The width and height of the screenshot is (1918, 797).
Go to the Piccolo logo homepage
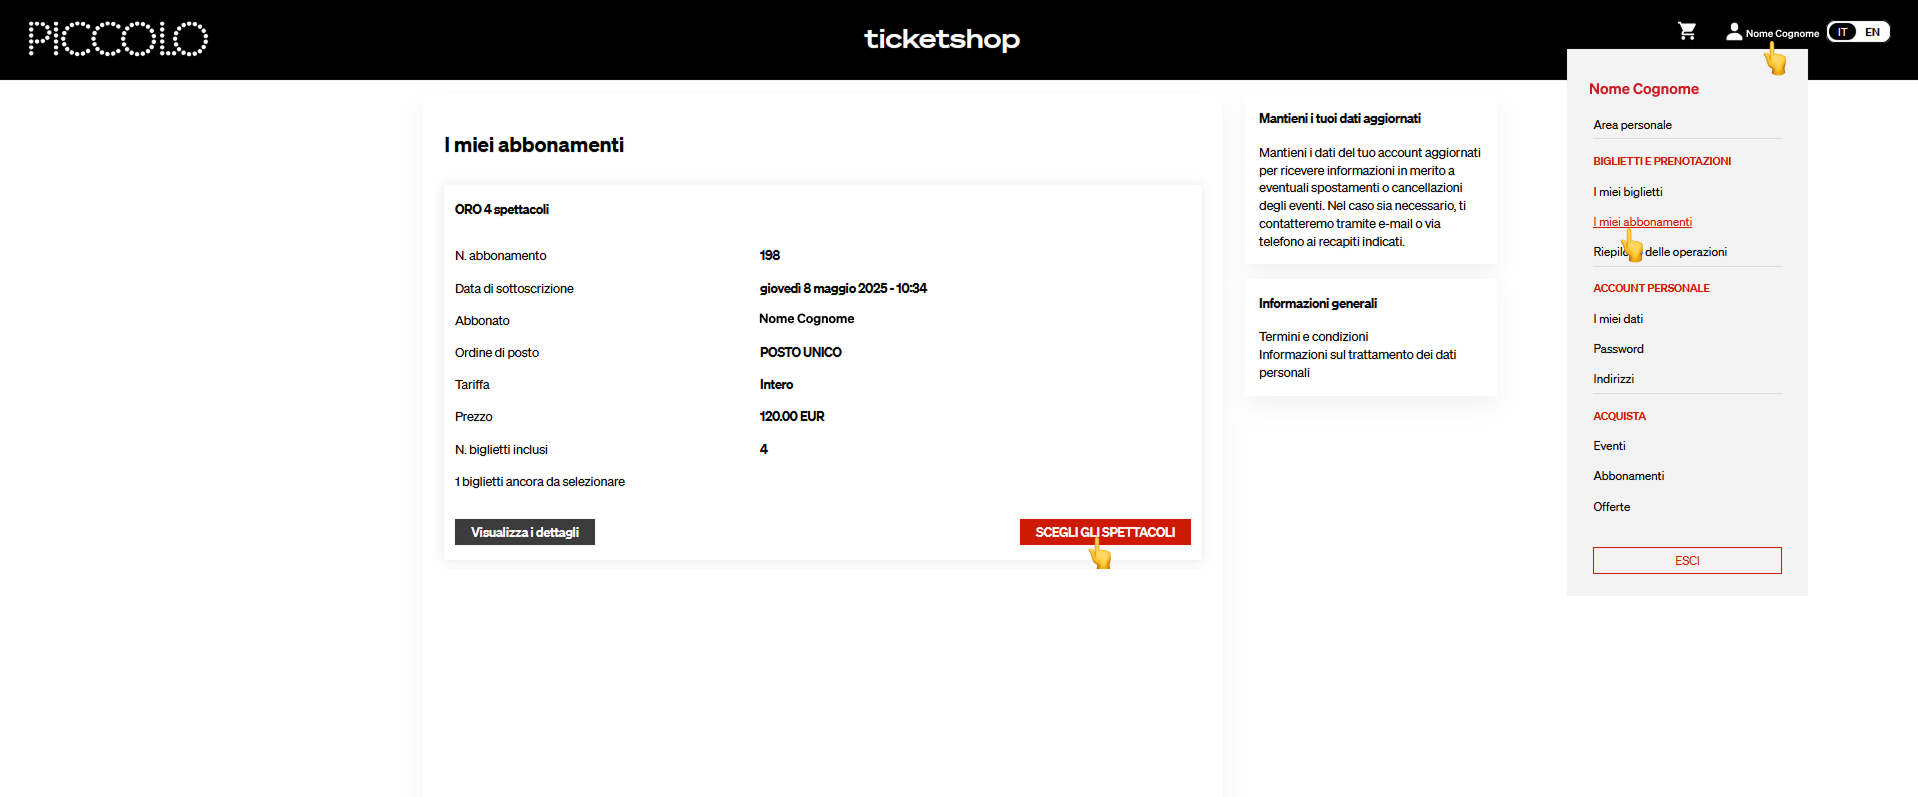click(118, 39)
